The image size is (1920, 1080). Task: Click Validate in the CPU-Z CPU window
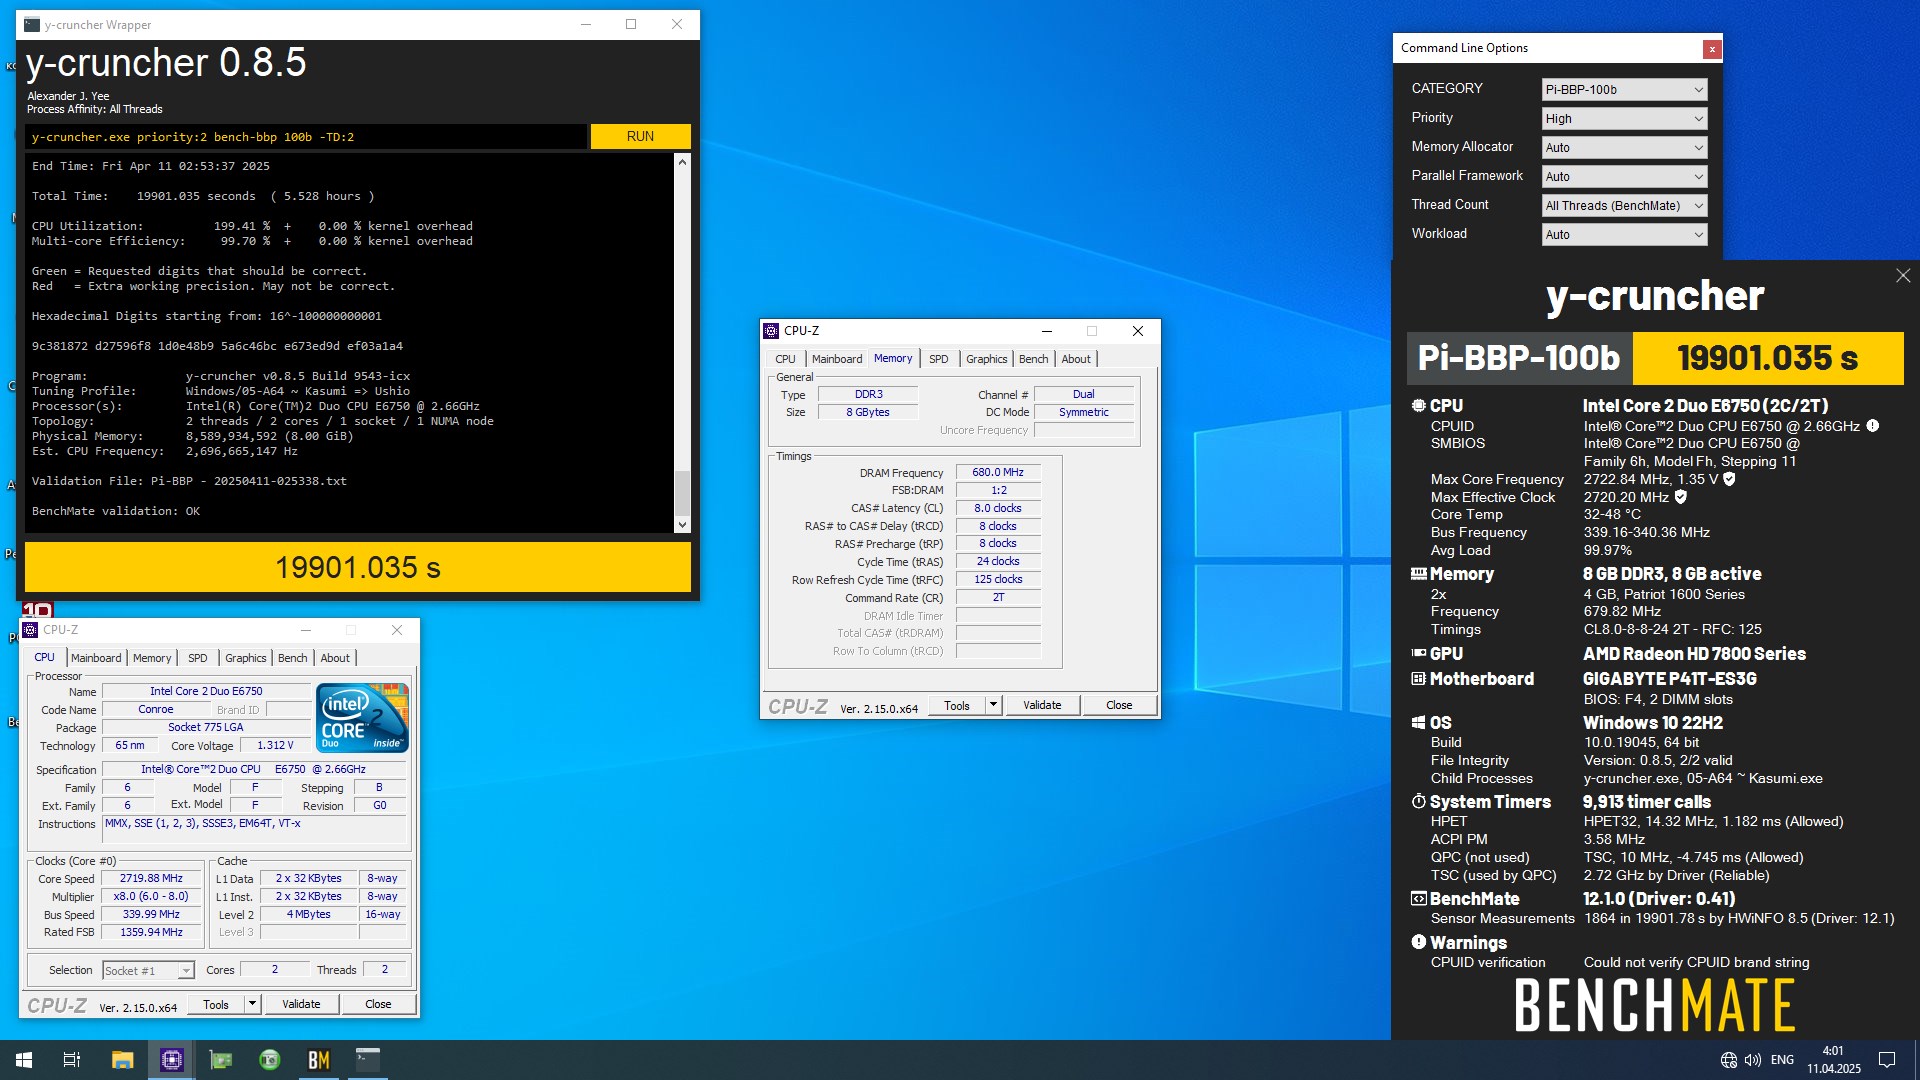point(301,1004)
